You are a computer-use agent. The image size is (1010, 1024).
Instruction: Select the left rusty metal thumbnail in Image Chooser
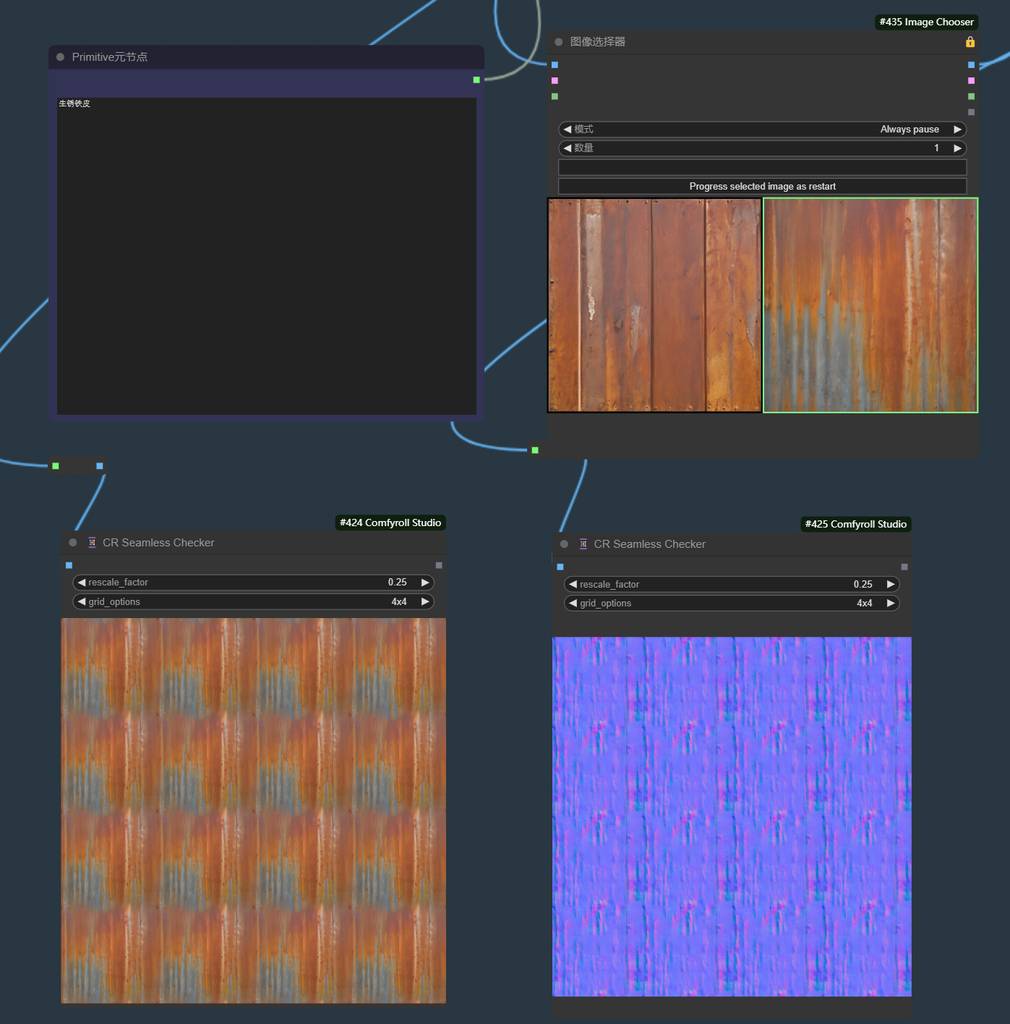tap(654, 305)
